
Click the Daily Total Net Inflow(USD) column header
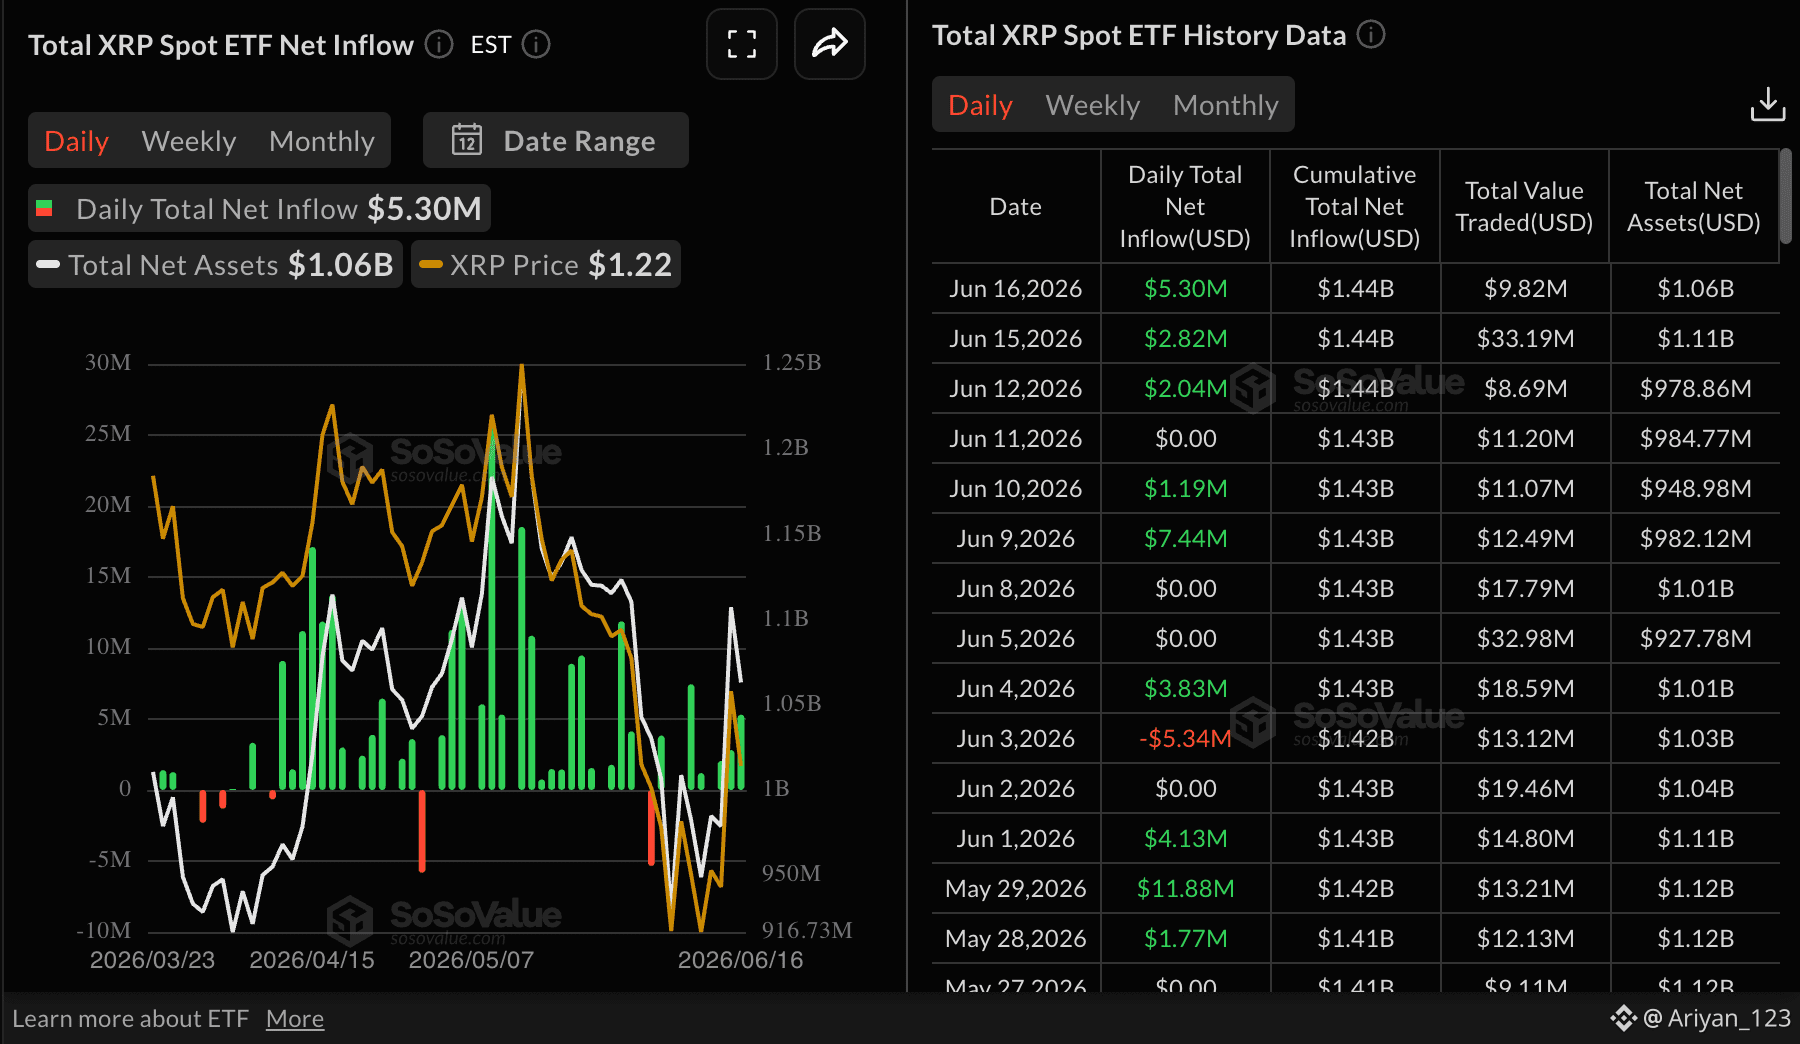(1185, 207)
